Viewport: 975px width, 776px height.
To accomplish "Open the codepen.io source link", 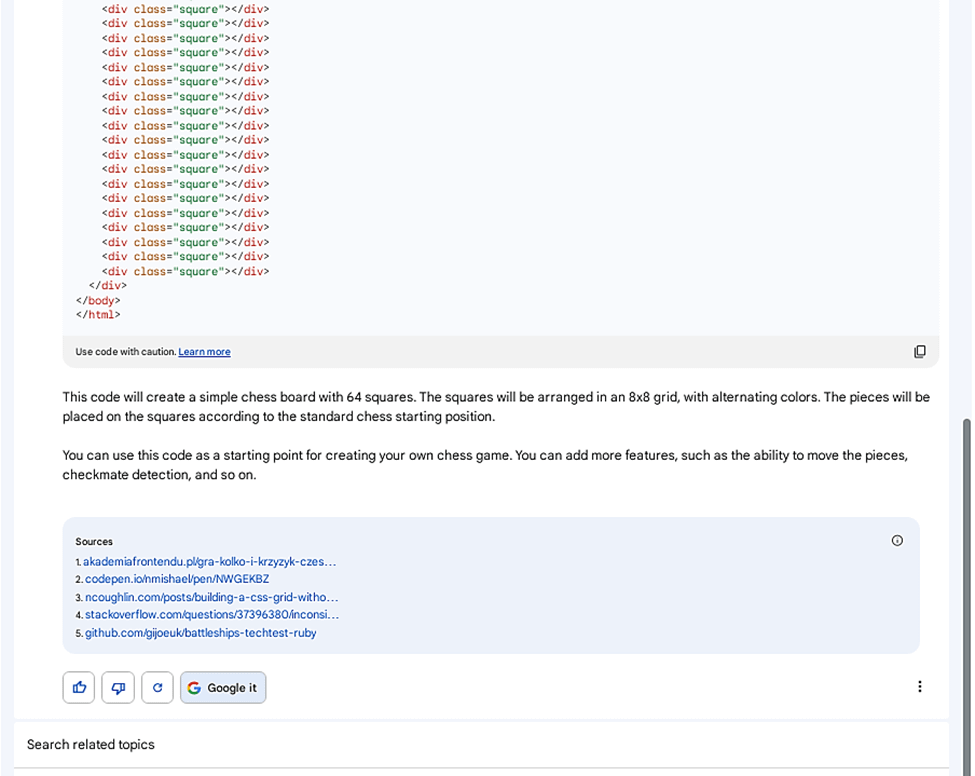I will click(177, 579).
